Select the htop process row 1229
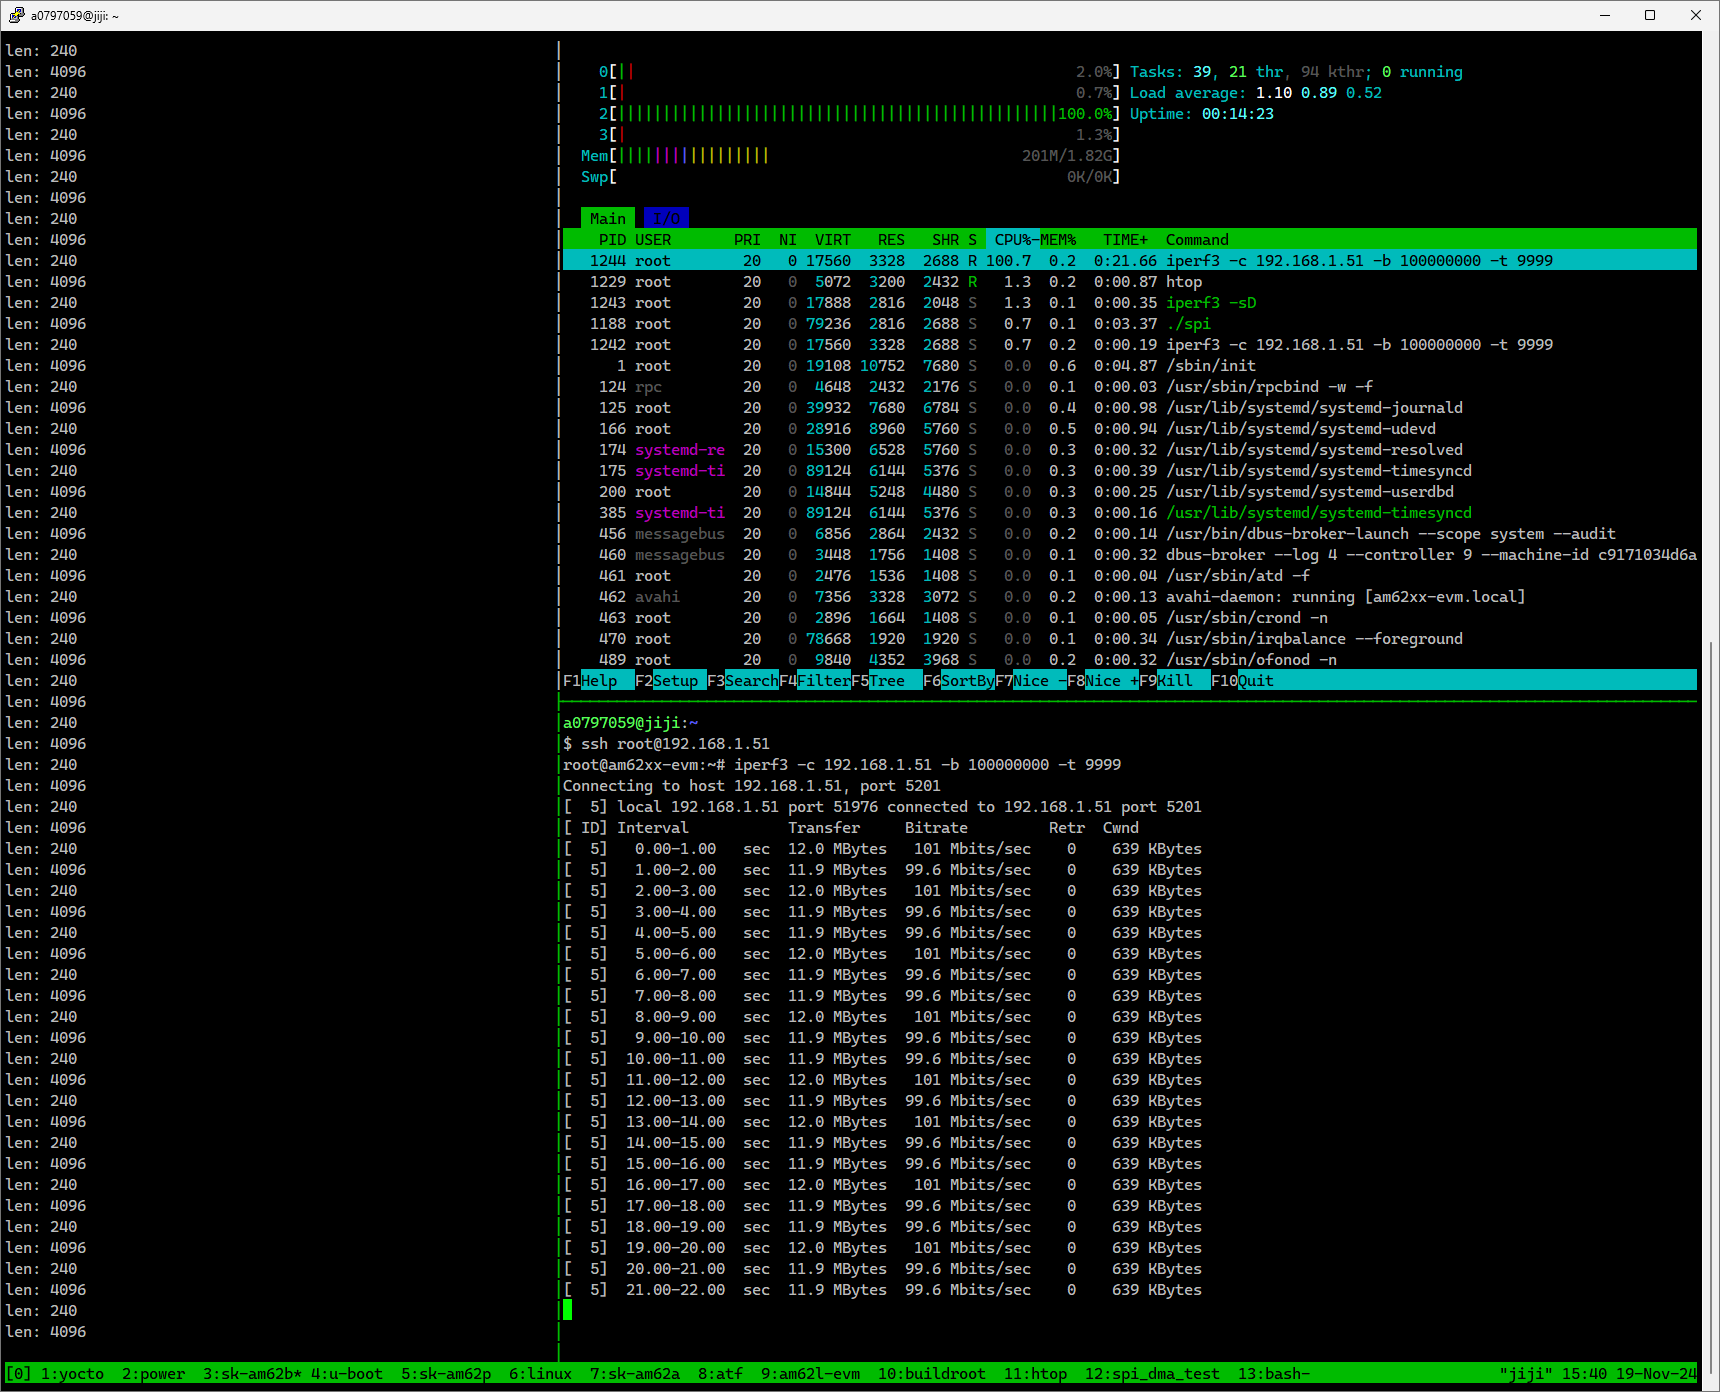Screen dimensions: 1720x1392 [x=1130, y=282]
